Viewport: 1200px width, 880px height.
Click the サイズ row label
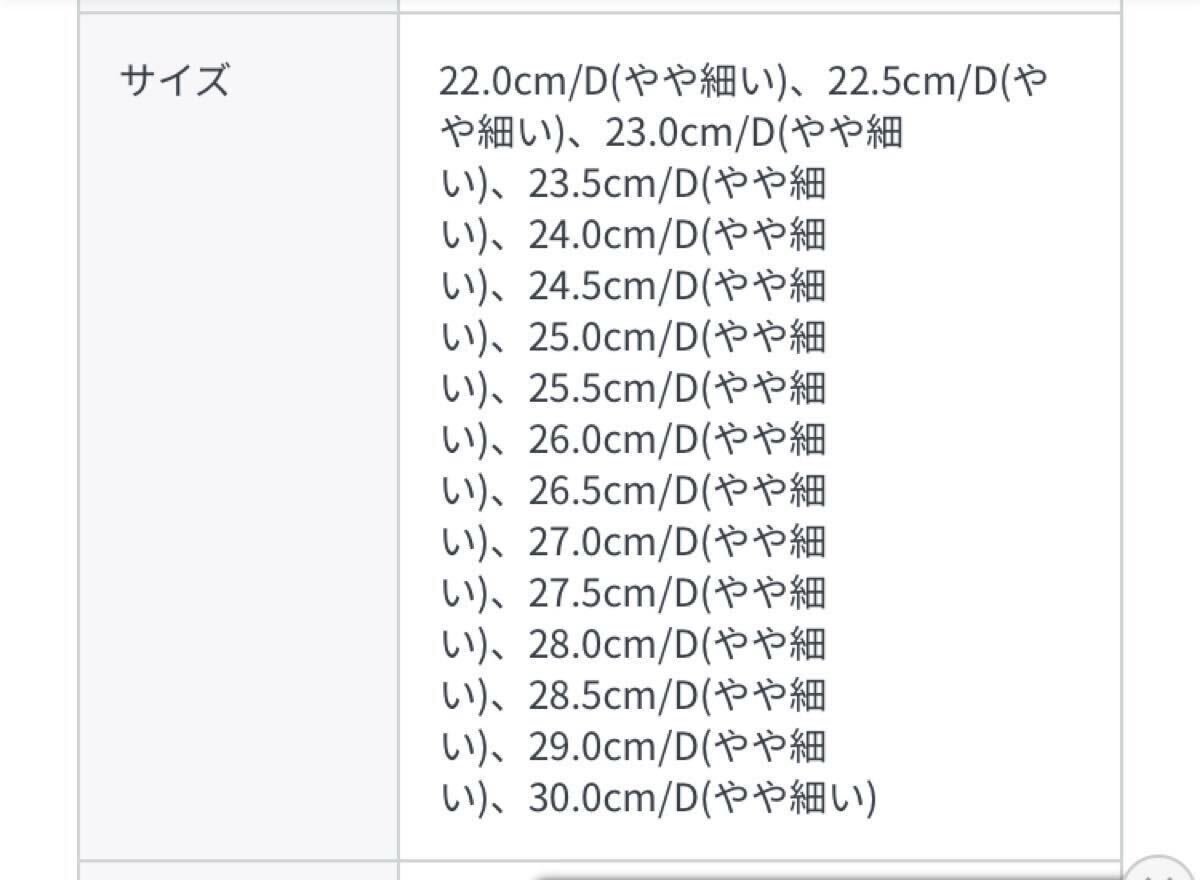[175, 80]
